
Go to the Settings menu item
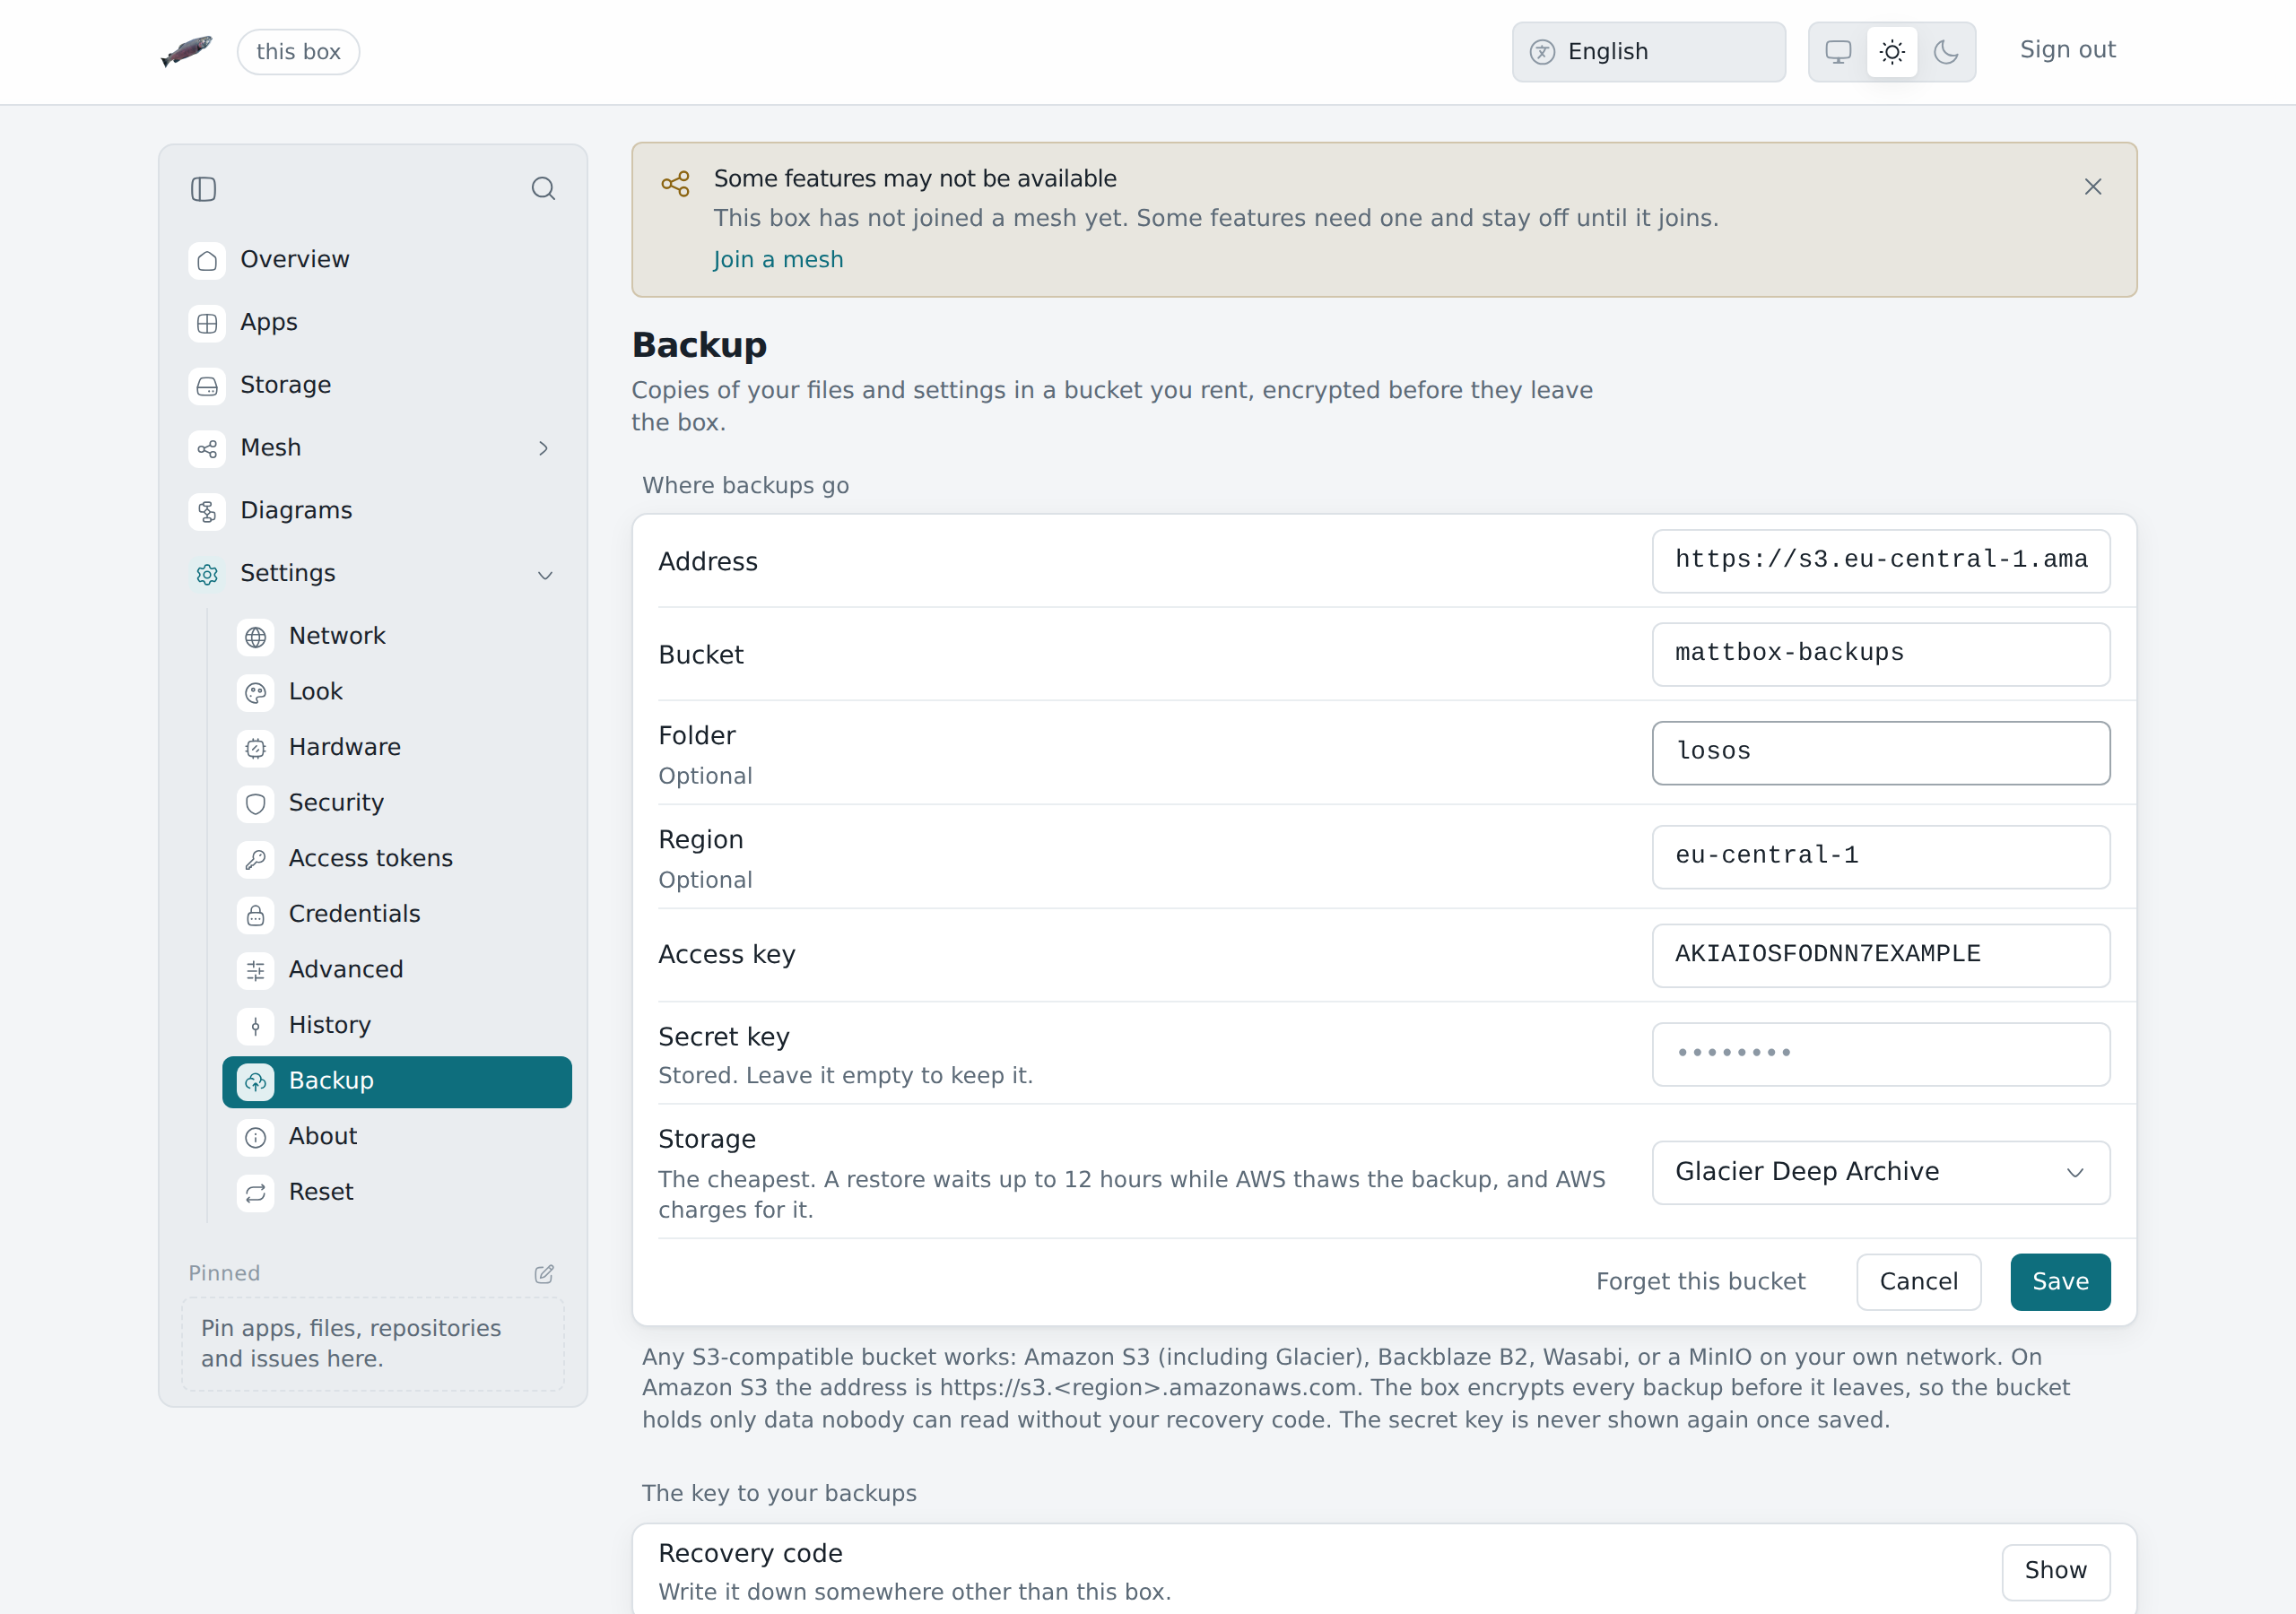[373, 574]
